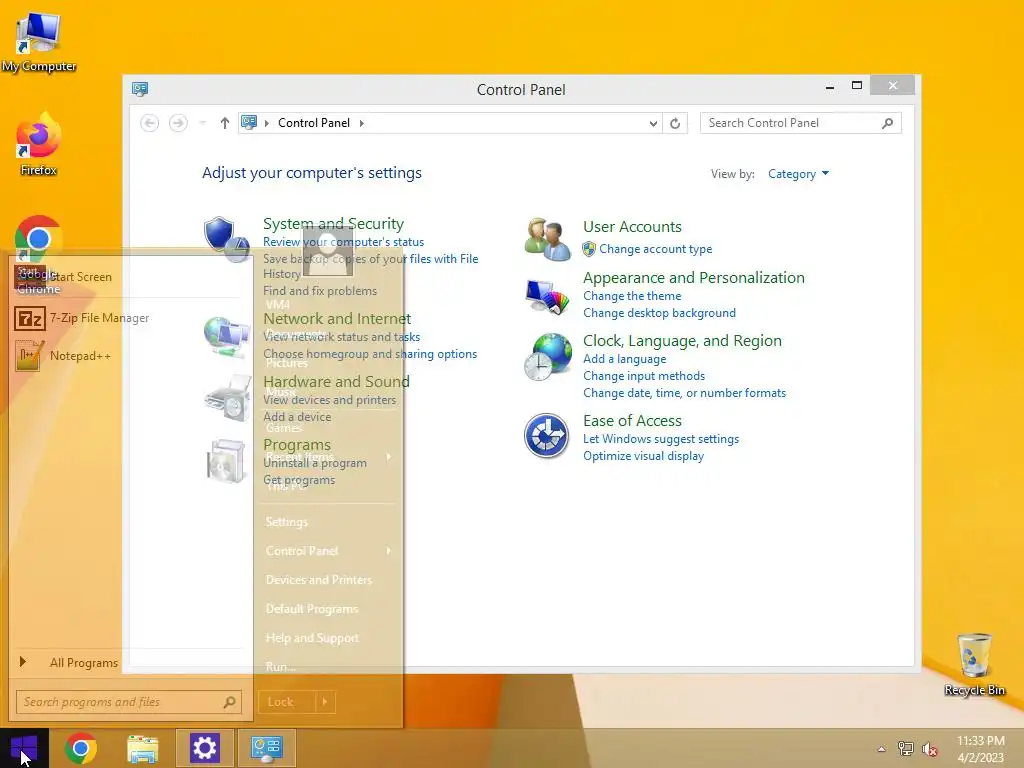Open Help and Support from Start menu
This screenshot has width=1024, height=768.
(x=312, y=637)
